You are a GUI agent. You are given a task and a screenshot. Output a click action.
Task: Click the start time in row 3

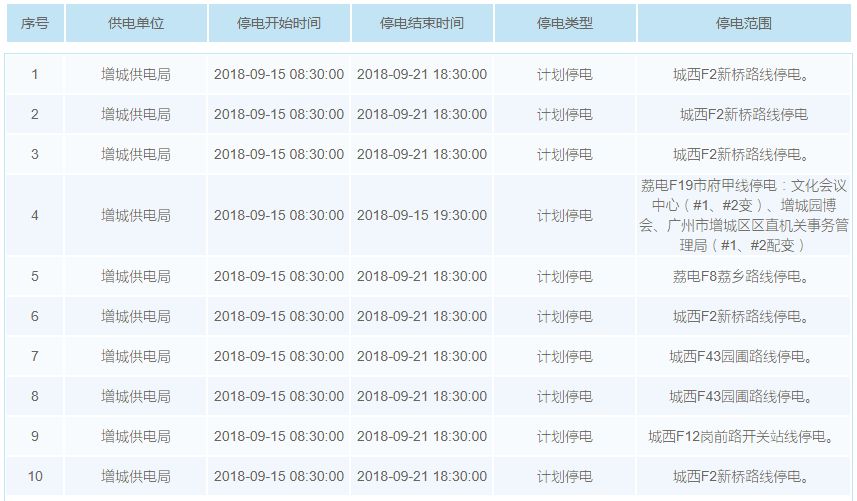pyautogui.click(x=279, y=154)
